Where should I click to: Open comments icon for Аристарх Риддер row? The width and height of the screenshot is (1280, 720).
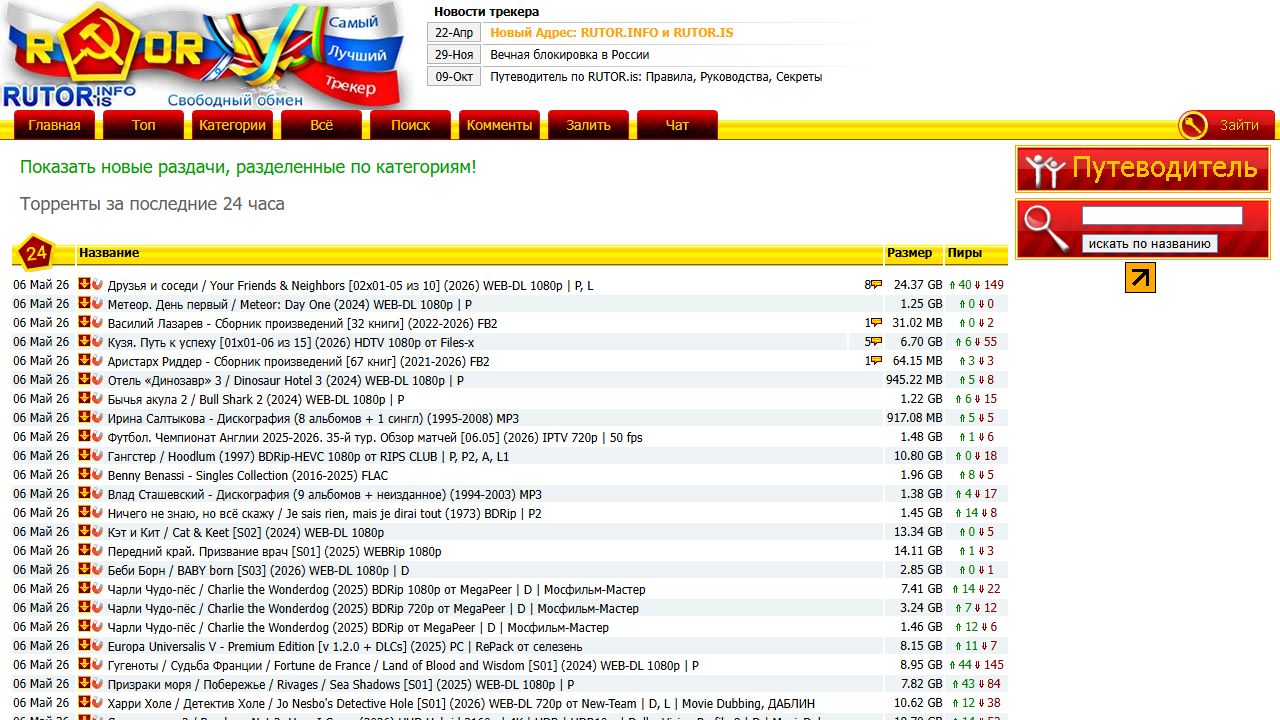point(876,361)
